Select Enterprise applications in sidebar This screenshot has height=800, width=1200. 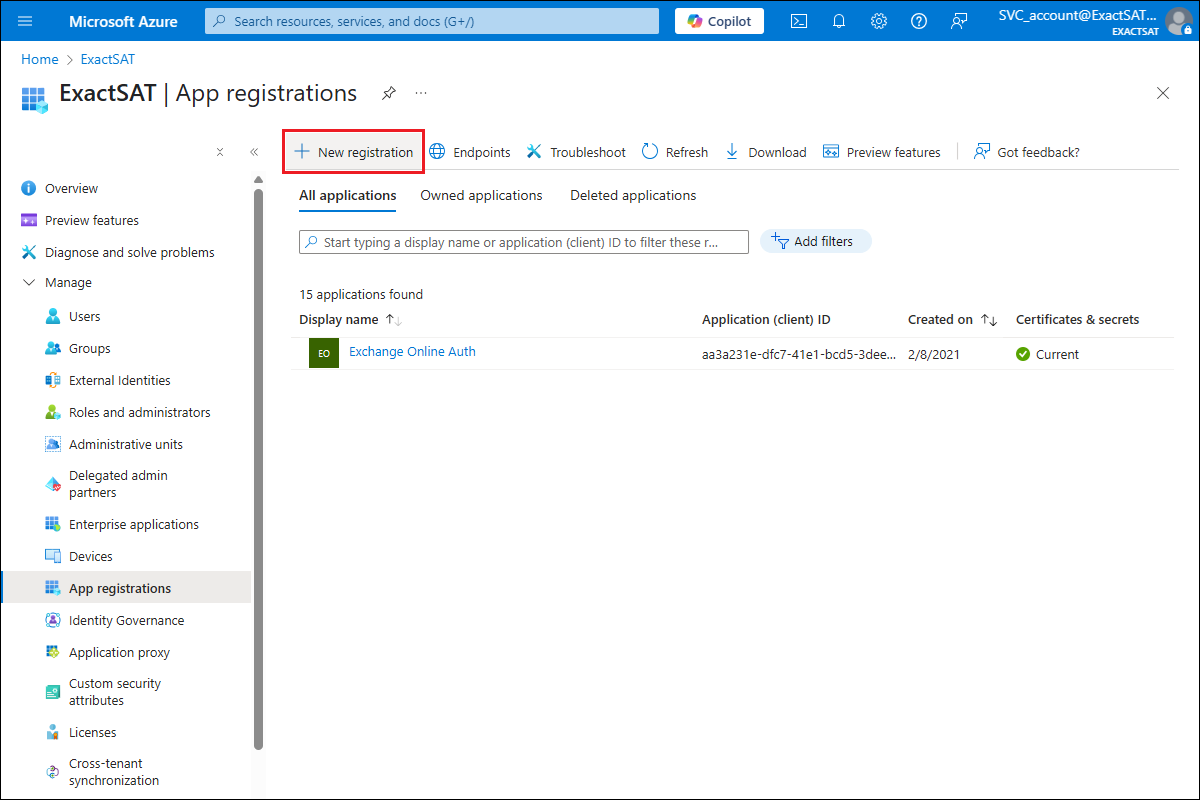point(133,525)
